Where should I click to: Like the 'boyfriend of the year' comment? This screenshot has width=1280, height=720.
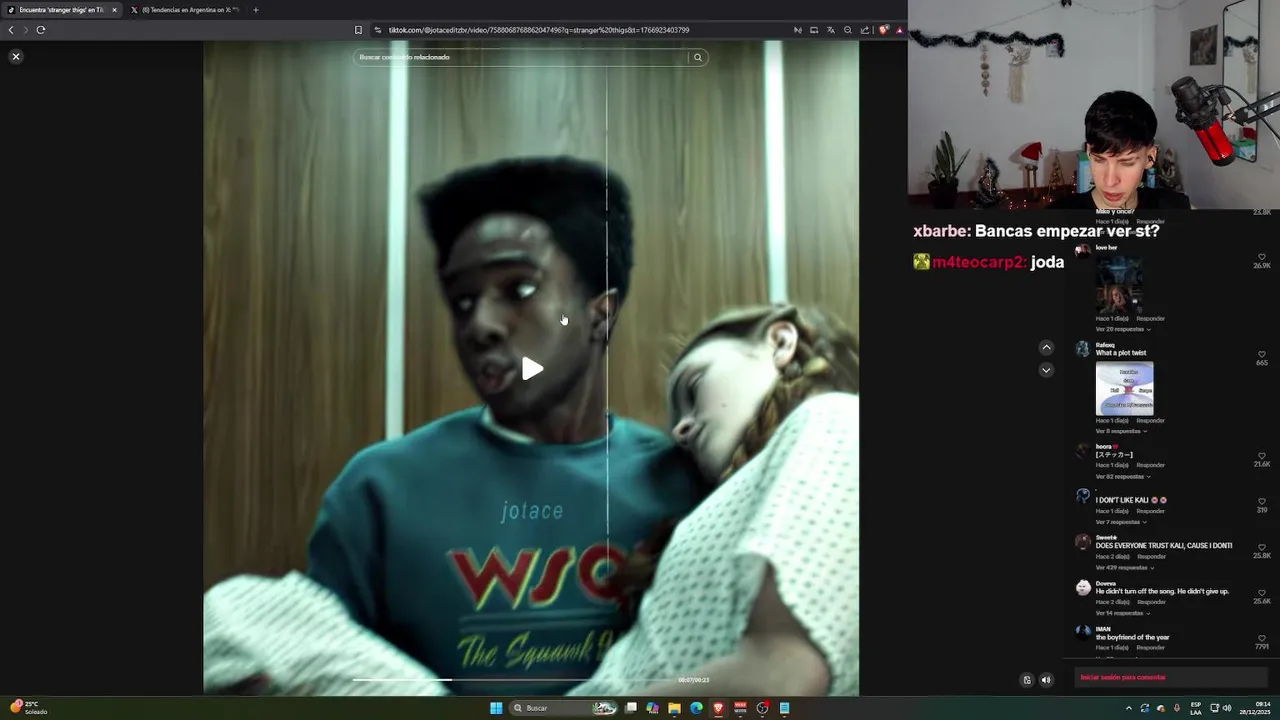(1262, 638)
